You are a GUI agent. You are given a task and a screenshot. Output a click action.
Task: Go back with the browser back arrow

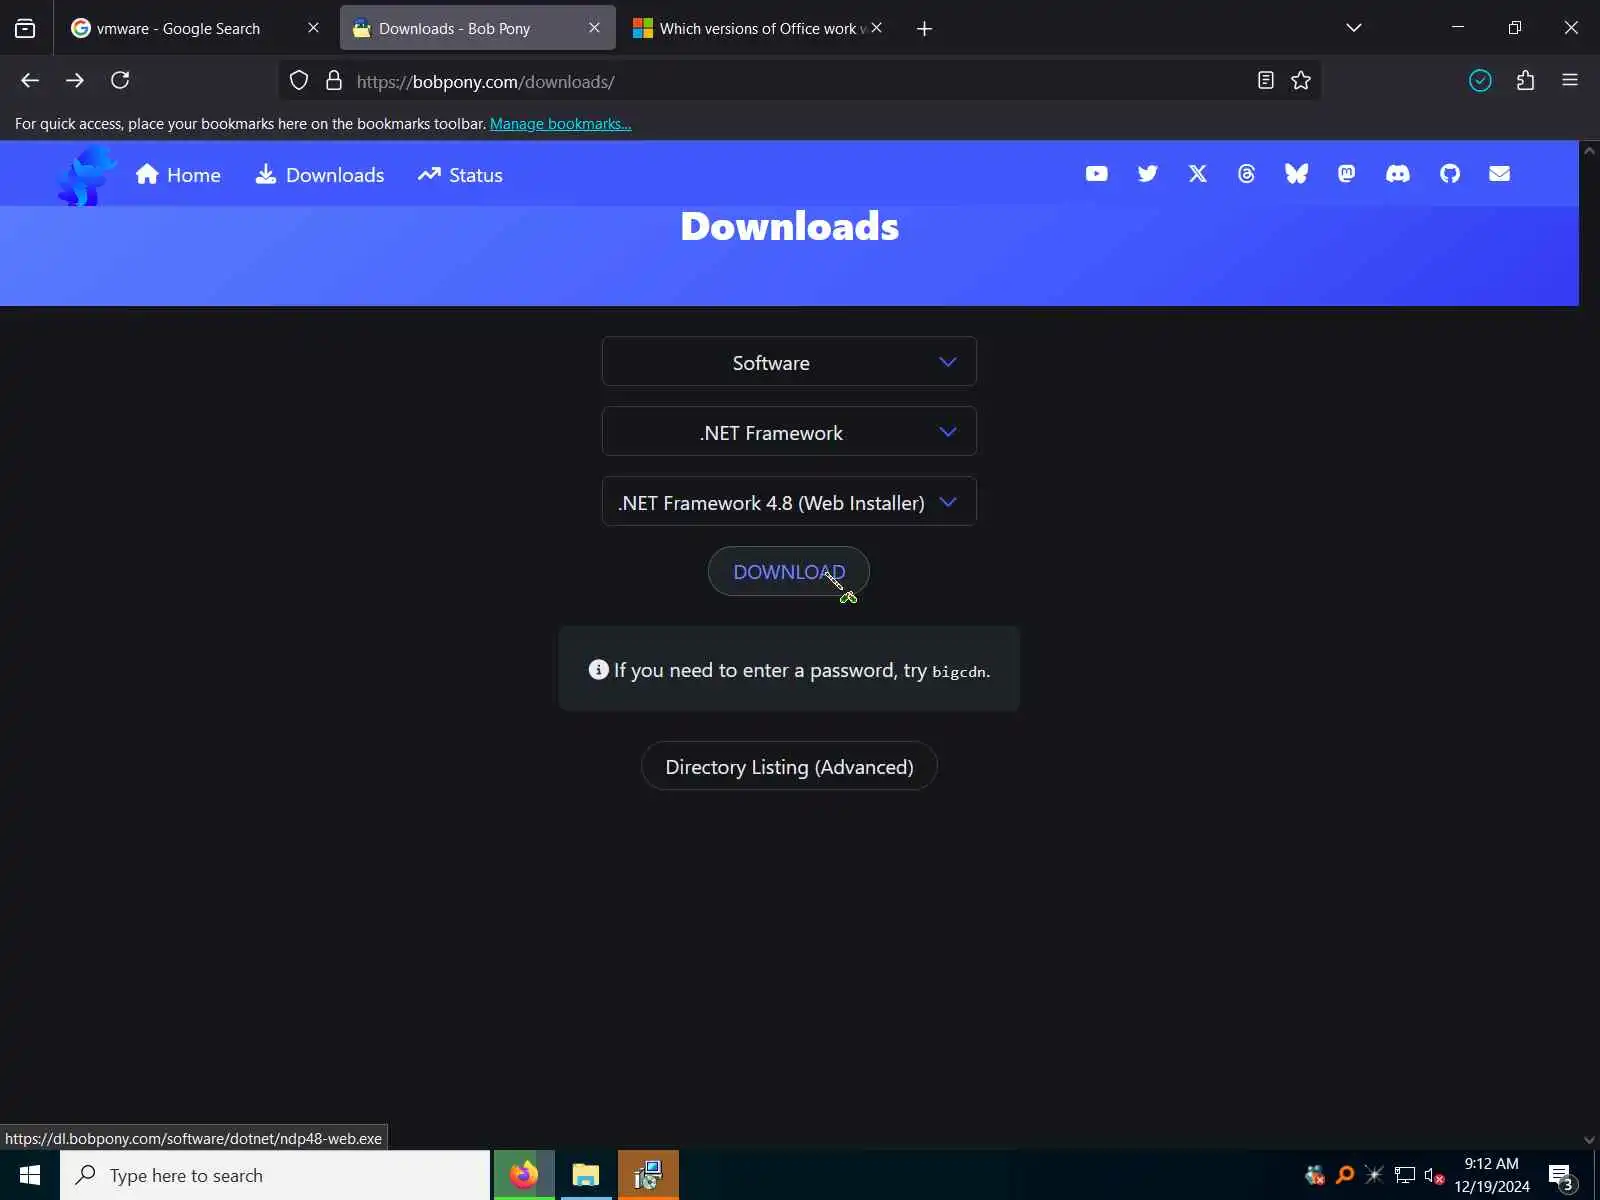pyautogui.click(x=30, y=81)
